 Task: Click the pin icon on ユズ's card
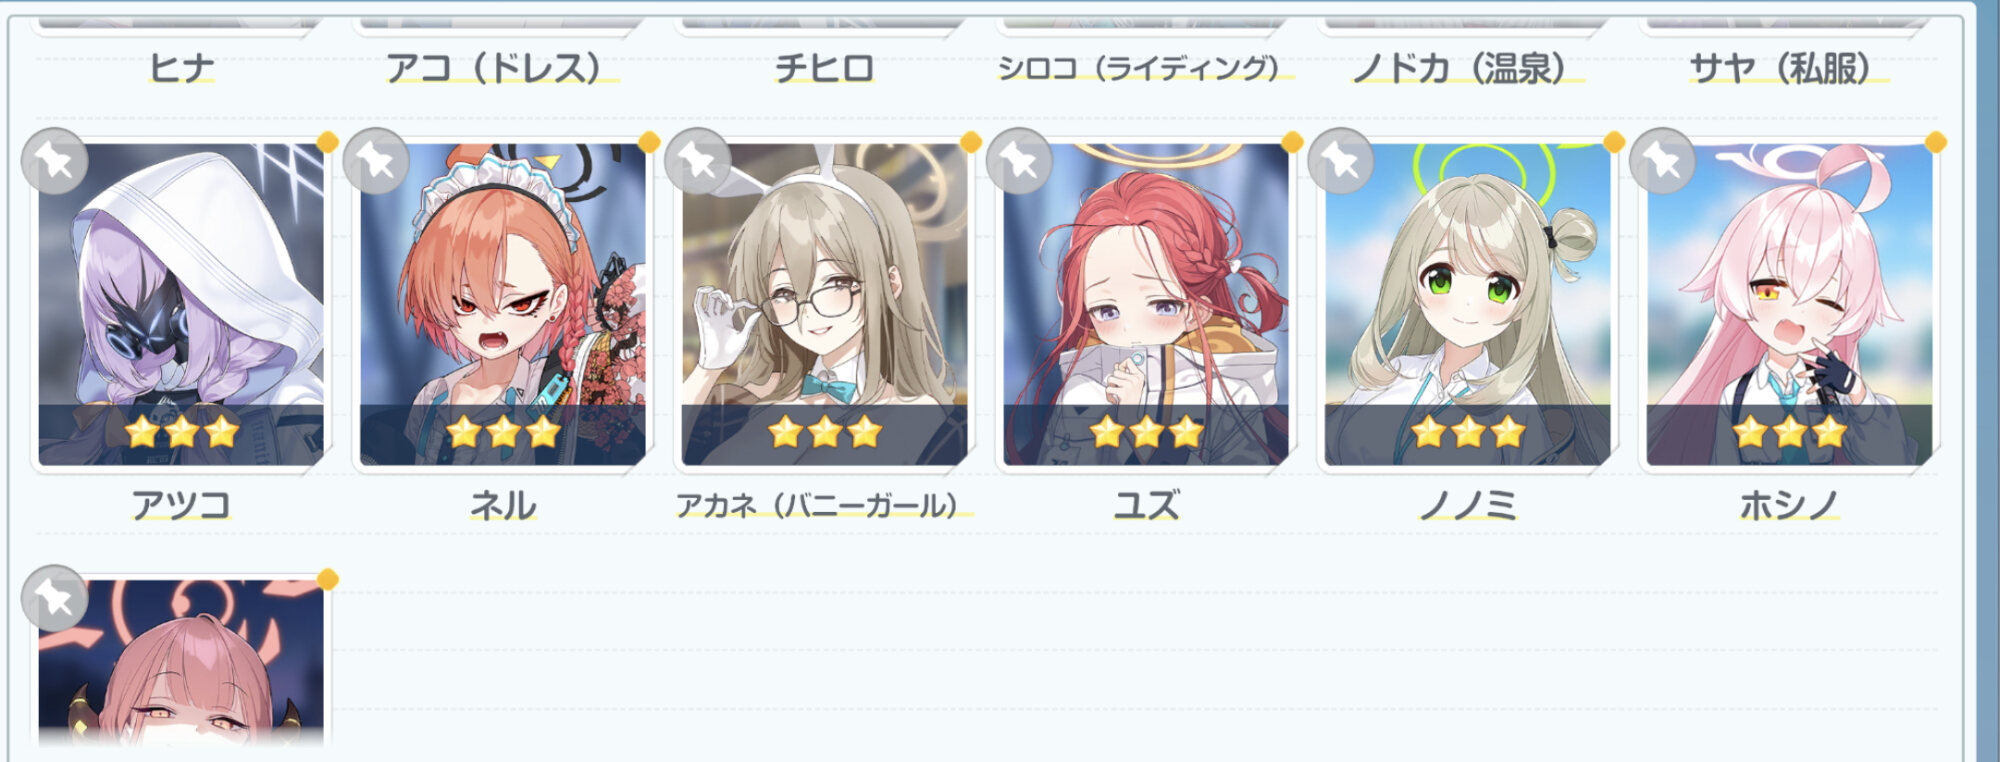click(1019, 162)
